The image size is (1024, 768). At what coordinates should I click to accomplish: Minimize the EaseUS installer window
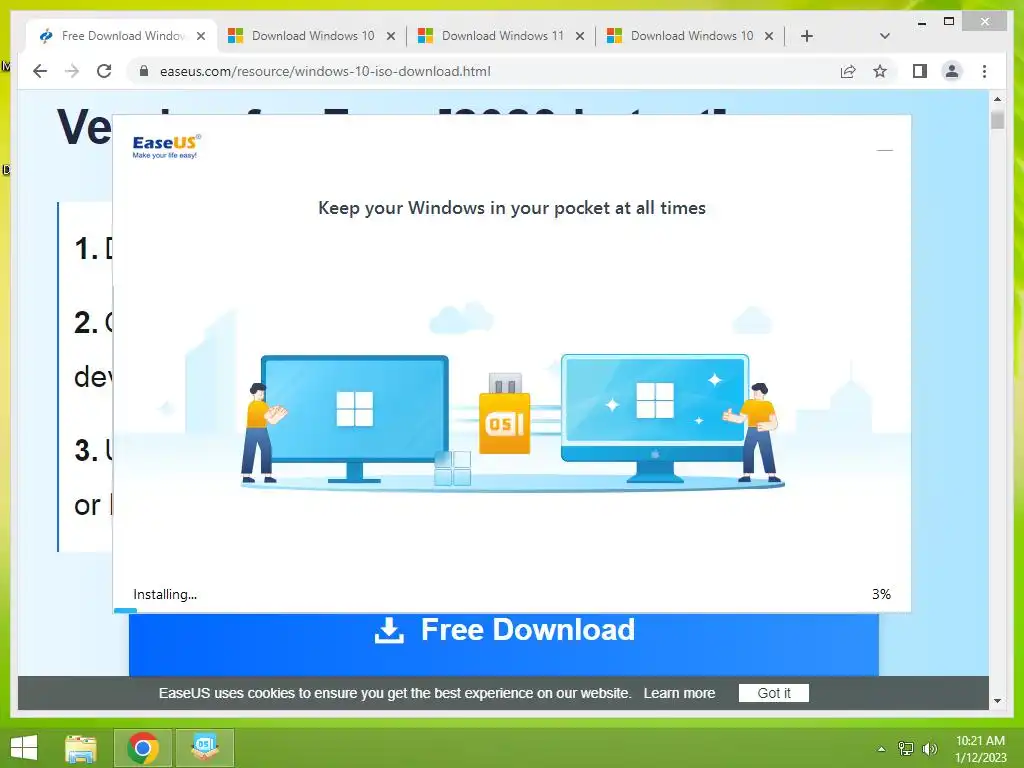tap(884, 150)
